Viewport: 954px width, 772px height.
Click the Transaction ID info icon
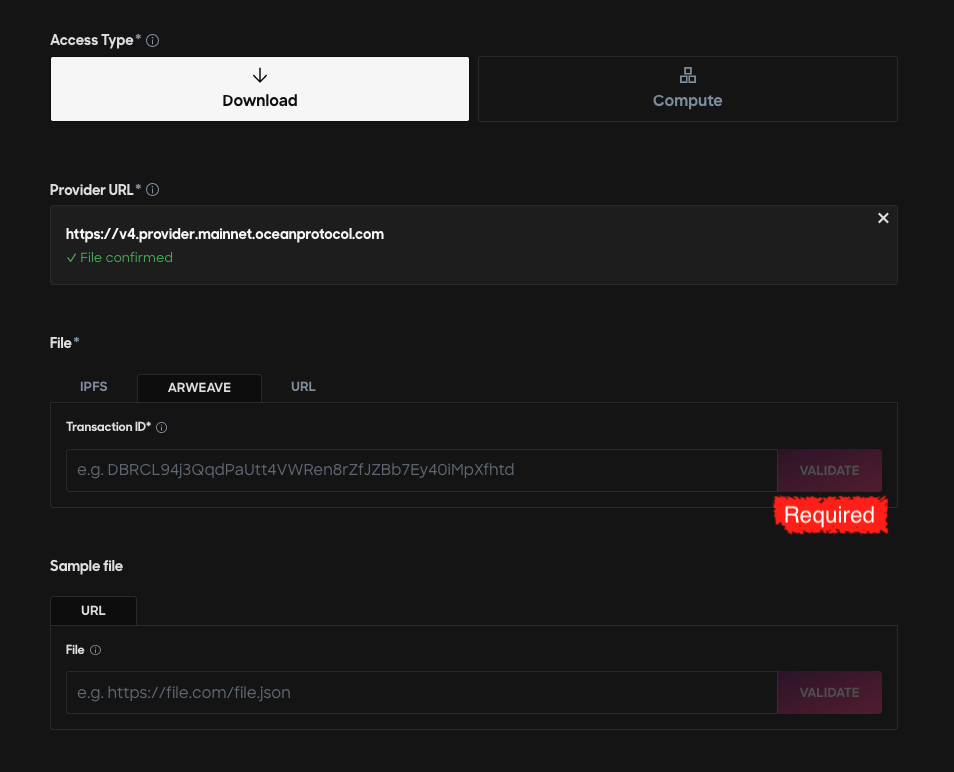coord(161,428)
